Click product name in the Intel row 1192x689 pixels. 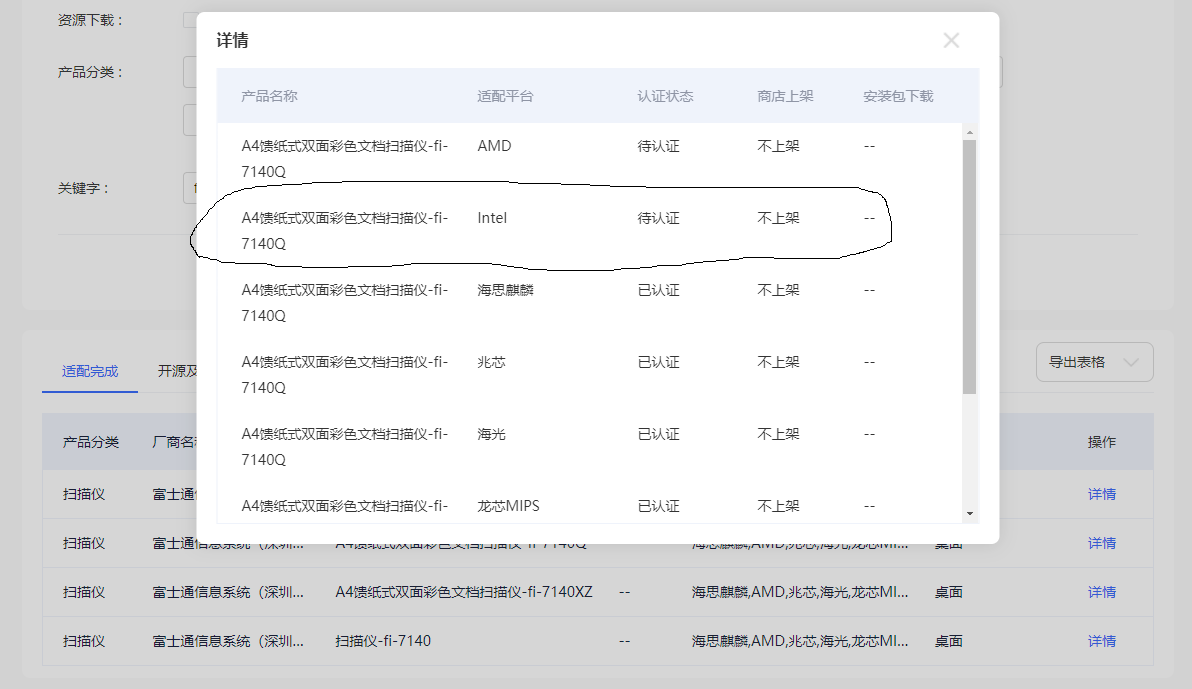pos(344,230)
